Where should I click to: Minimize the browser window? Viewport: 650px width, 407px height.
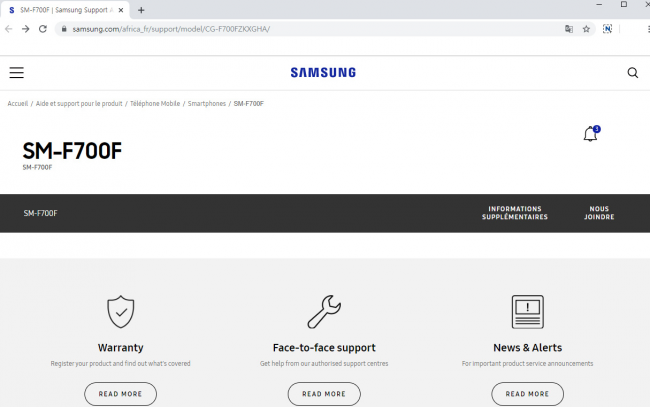599,5
